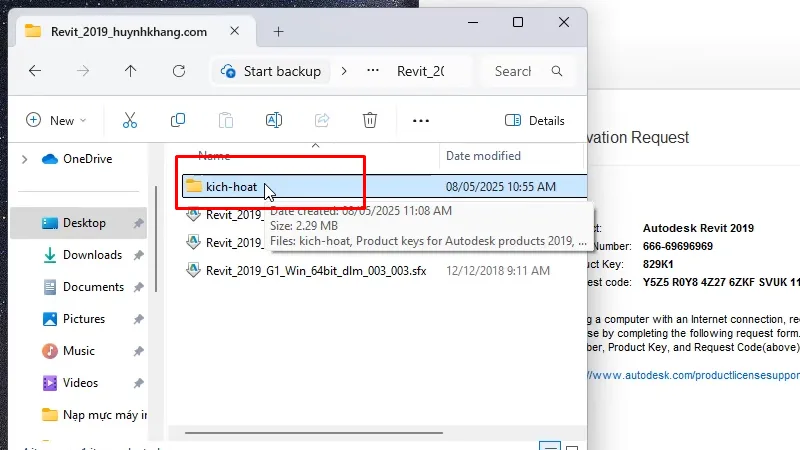Open the New item dropdown
800x450 pixels.
[x=56, y=120]
